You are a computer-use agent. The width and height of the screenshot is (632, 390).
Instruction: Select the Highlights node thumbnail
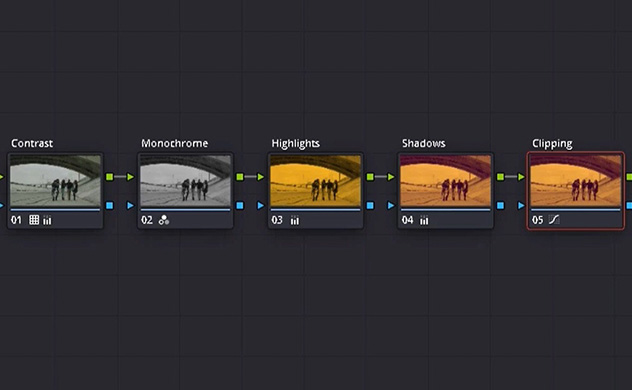pyautogui.click(x=316, y=181)
